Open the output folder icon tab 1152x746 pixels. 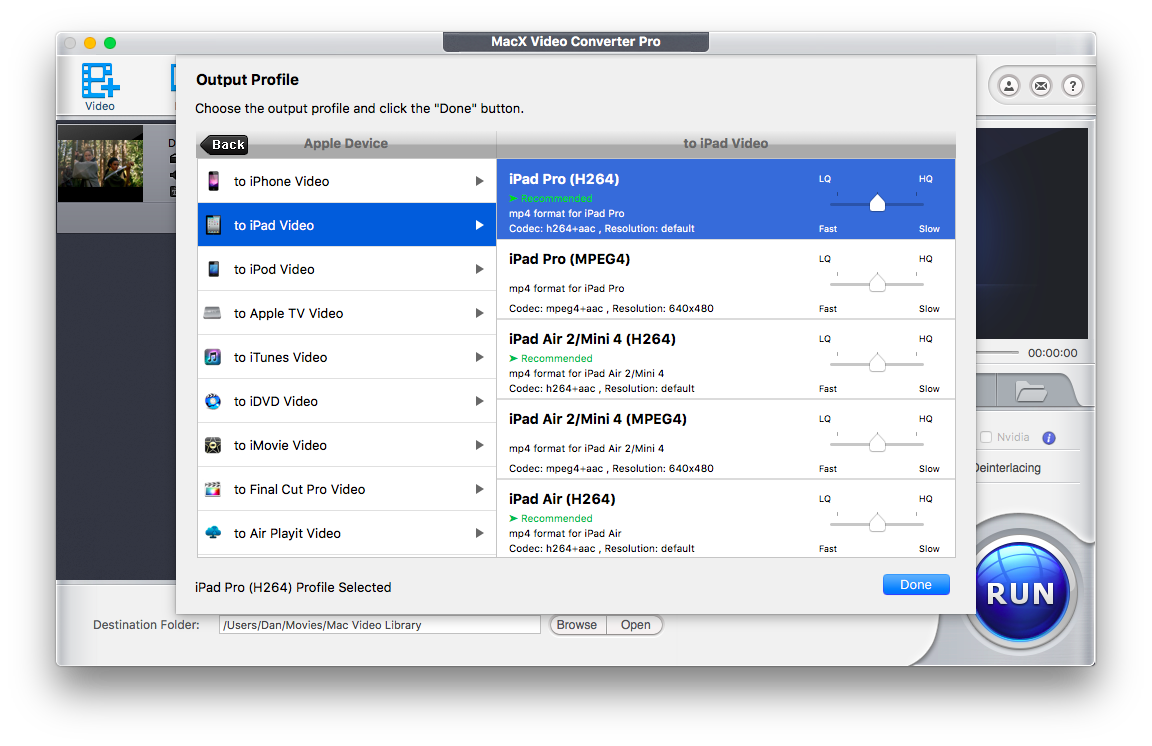[1032, 390]
